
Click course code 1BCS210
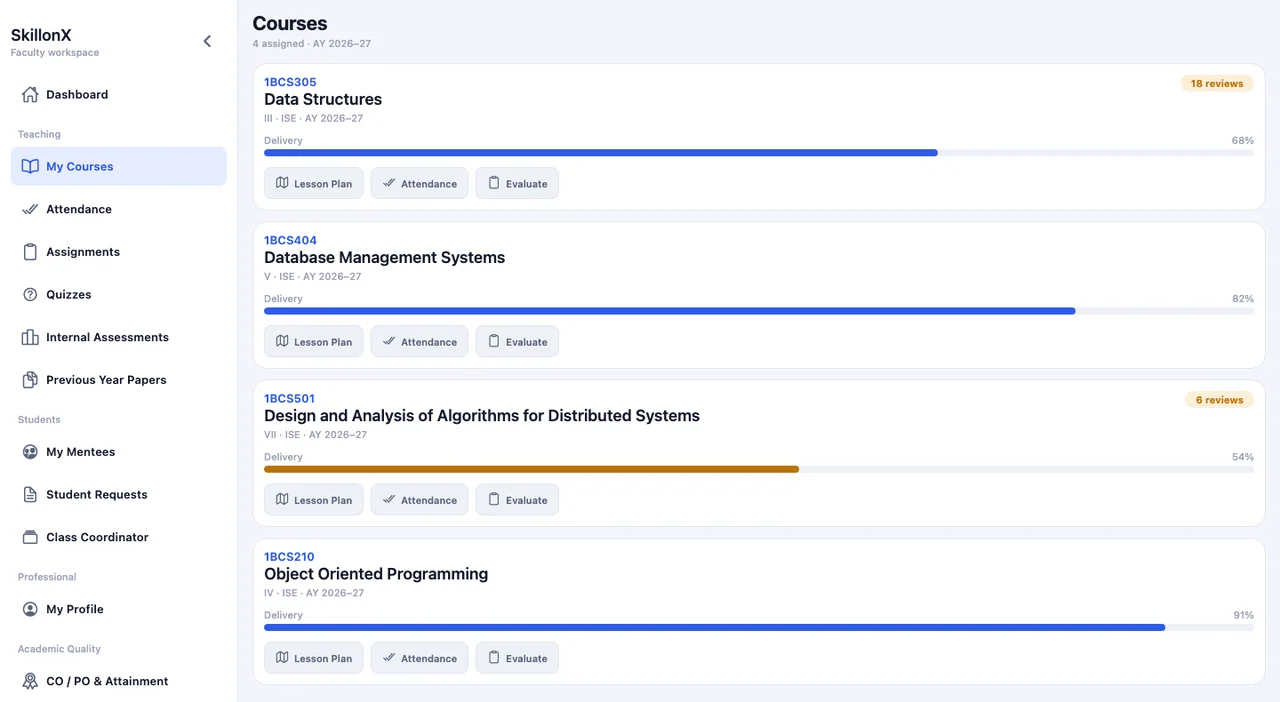coord(289,556)
